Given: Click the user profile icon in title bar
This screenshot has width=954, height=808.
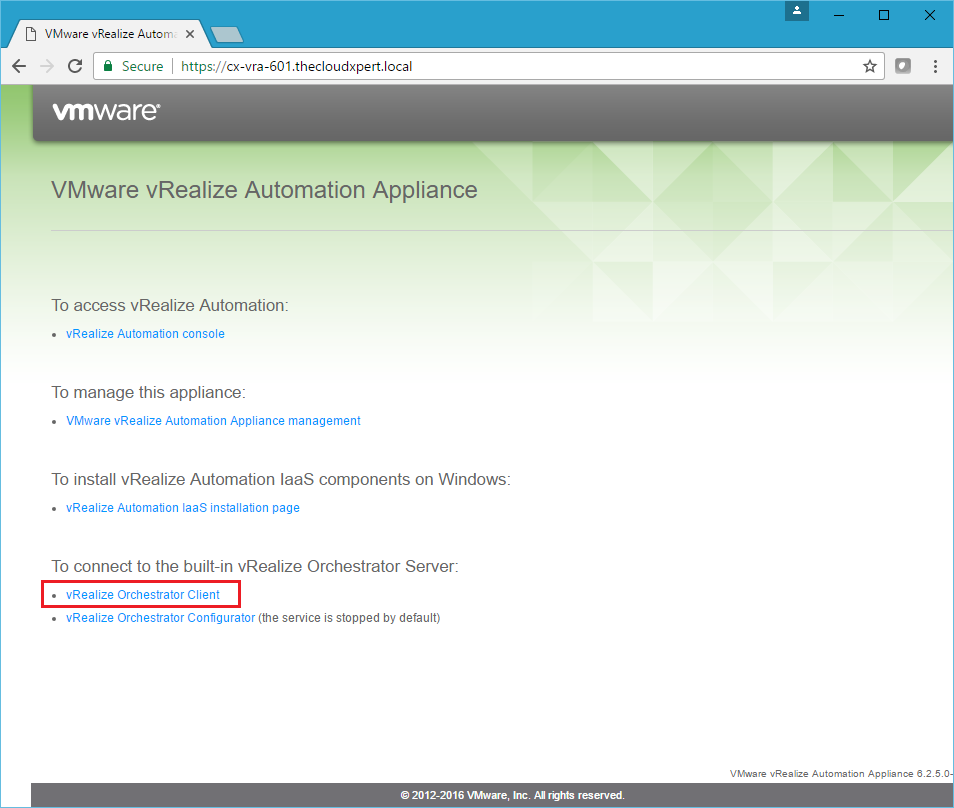Looking at the screenshot, I should point(797,11).
